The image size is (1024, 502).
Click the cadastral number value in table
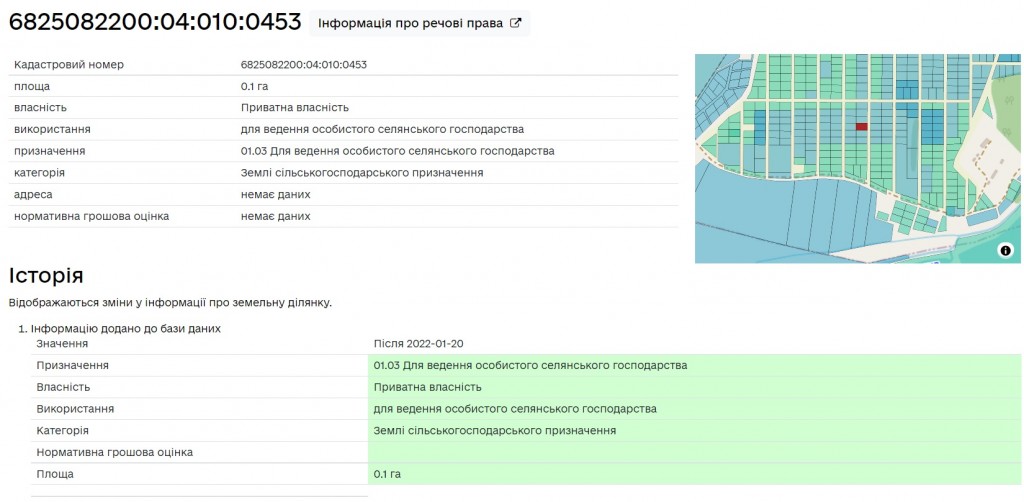pos(304,65)
